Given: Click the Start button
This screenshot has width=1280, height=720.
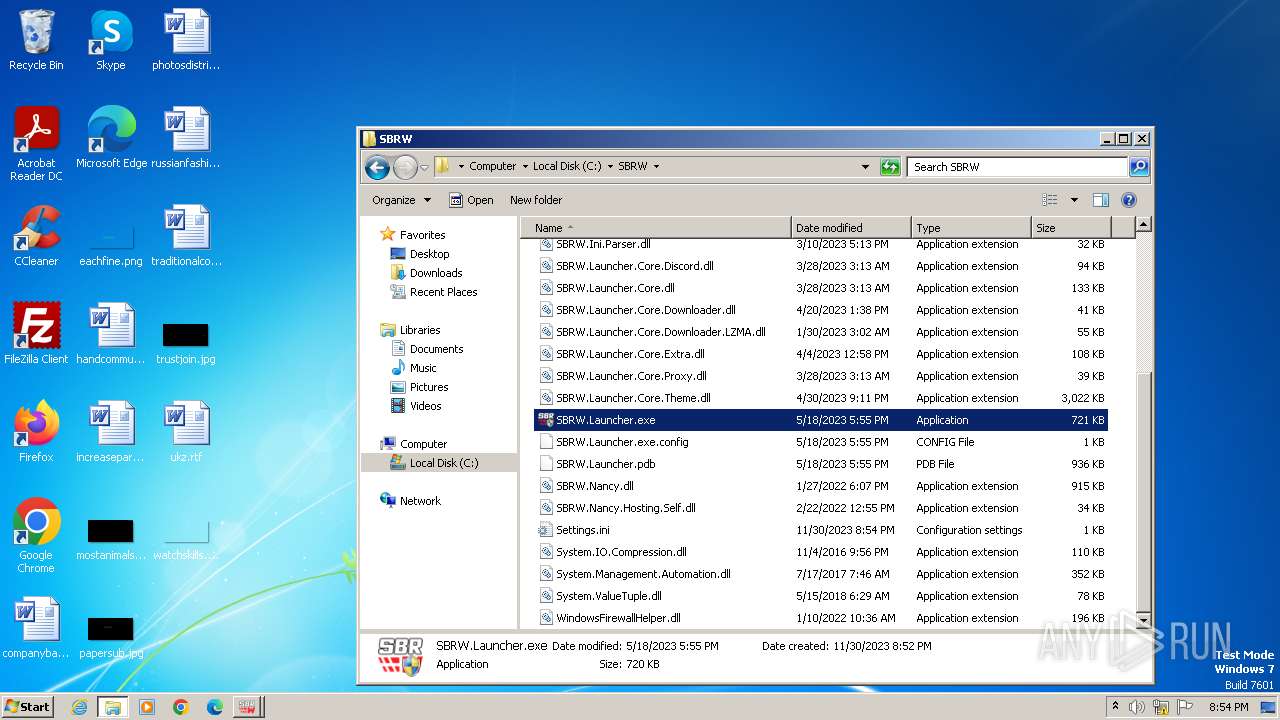Looking at the screenshot, I should tap(28, 707).
